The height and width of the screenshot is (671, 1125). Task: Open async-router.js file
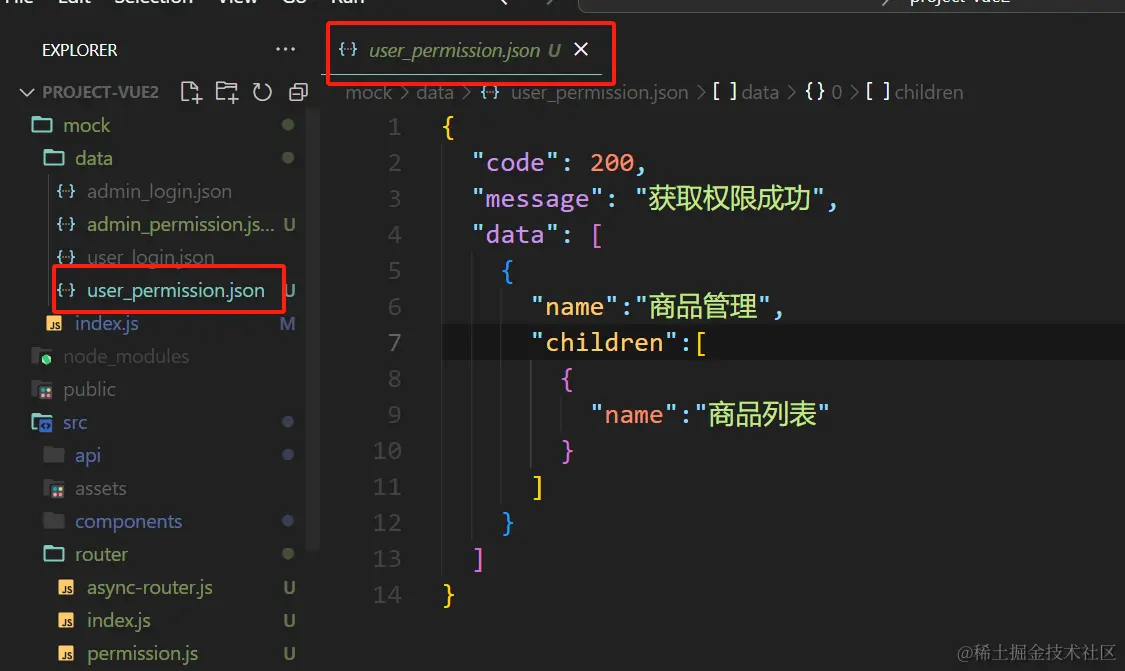coord(149,588)
